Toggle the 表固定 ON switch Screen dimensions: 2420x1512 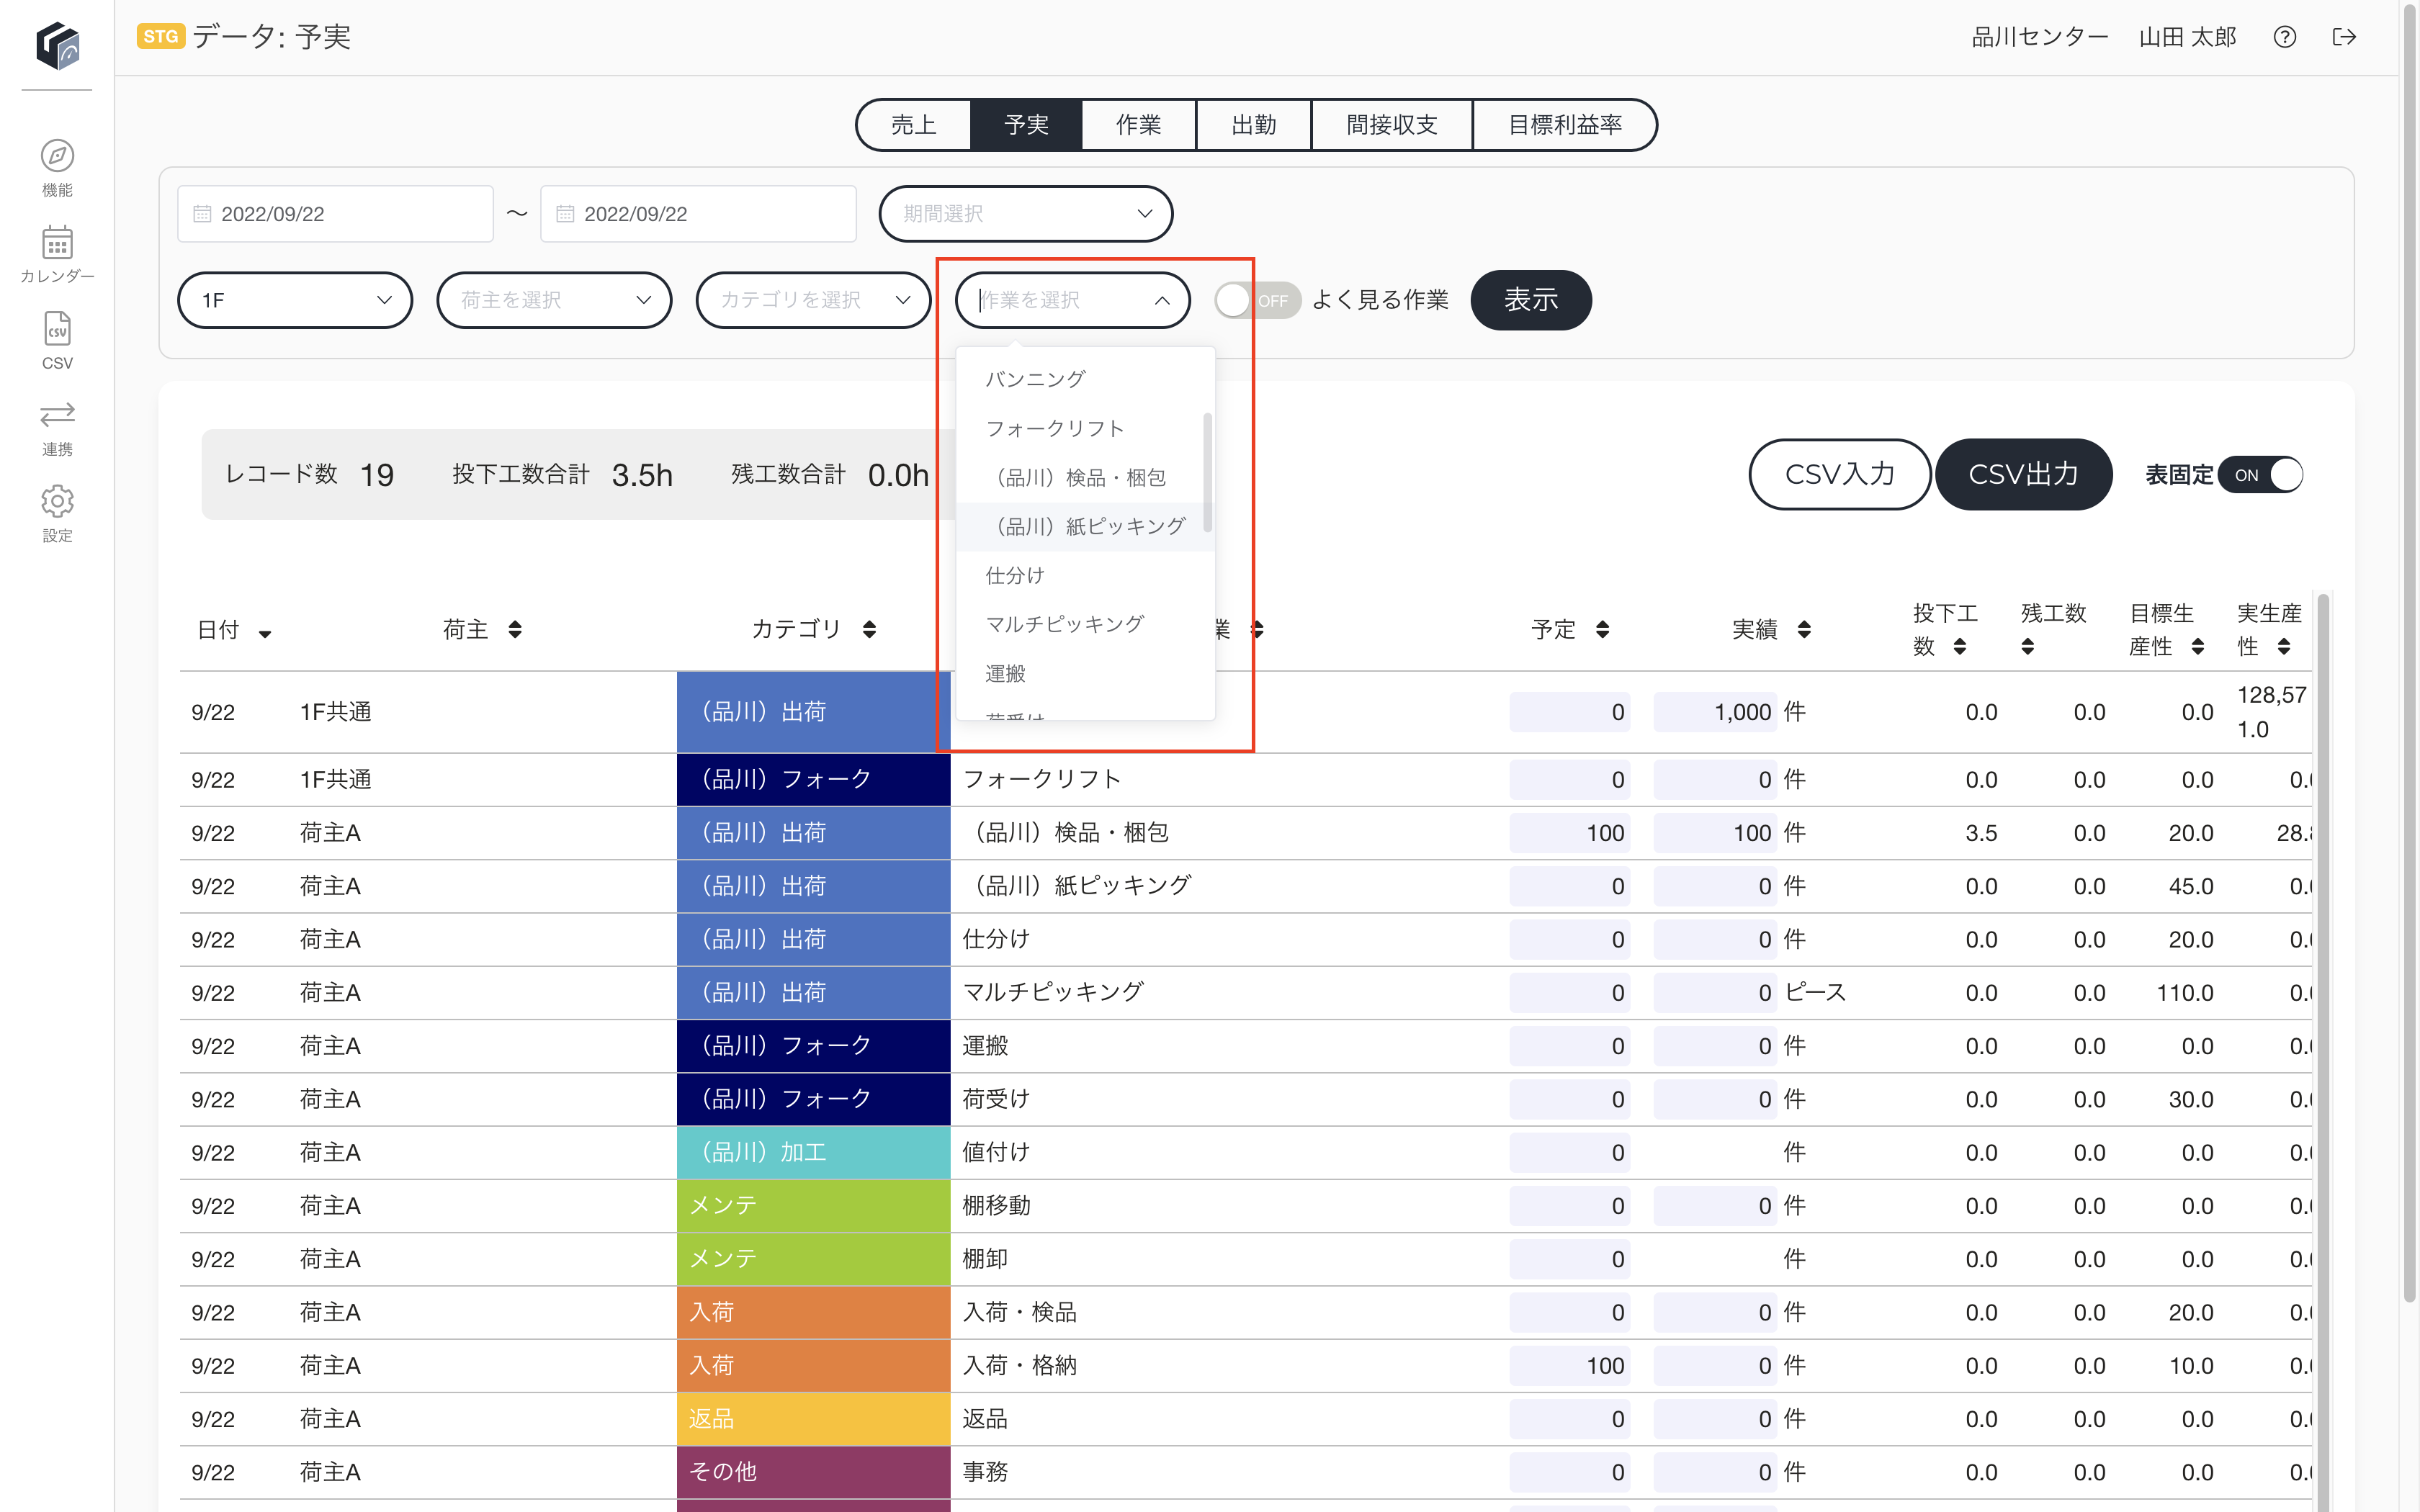pos(2261,475)
